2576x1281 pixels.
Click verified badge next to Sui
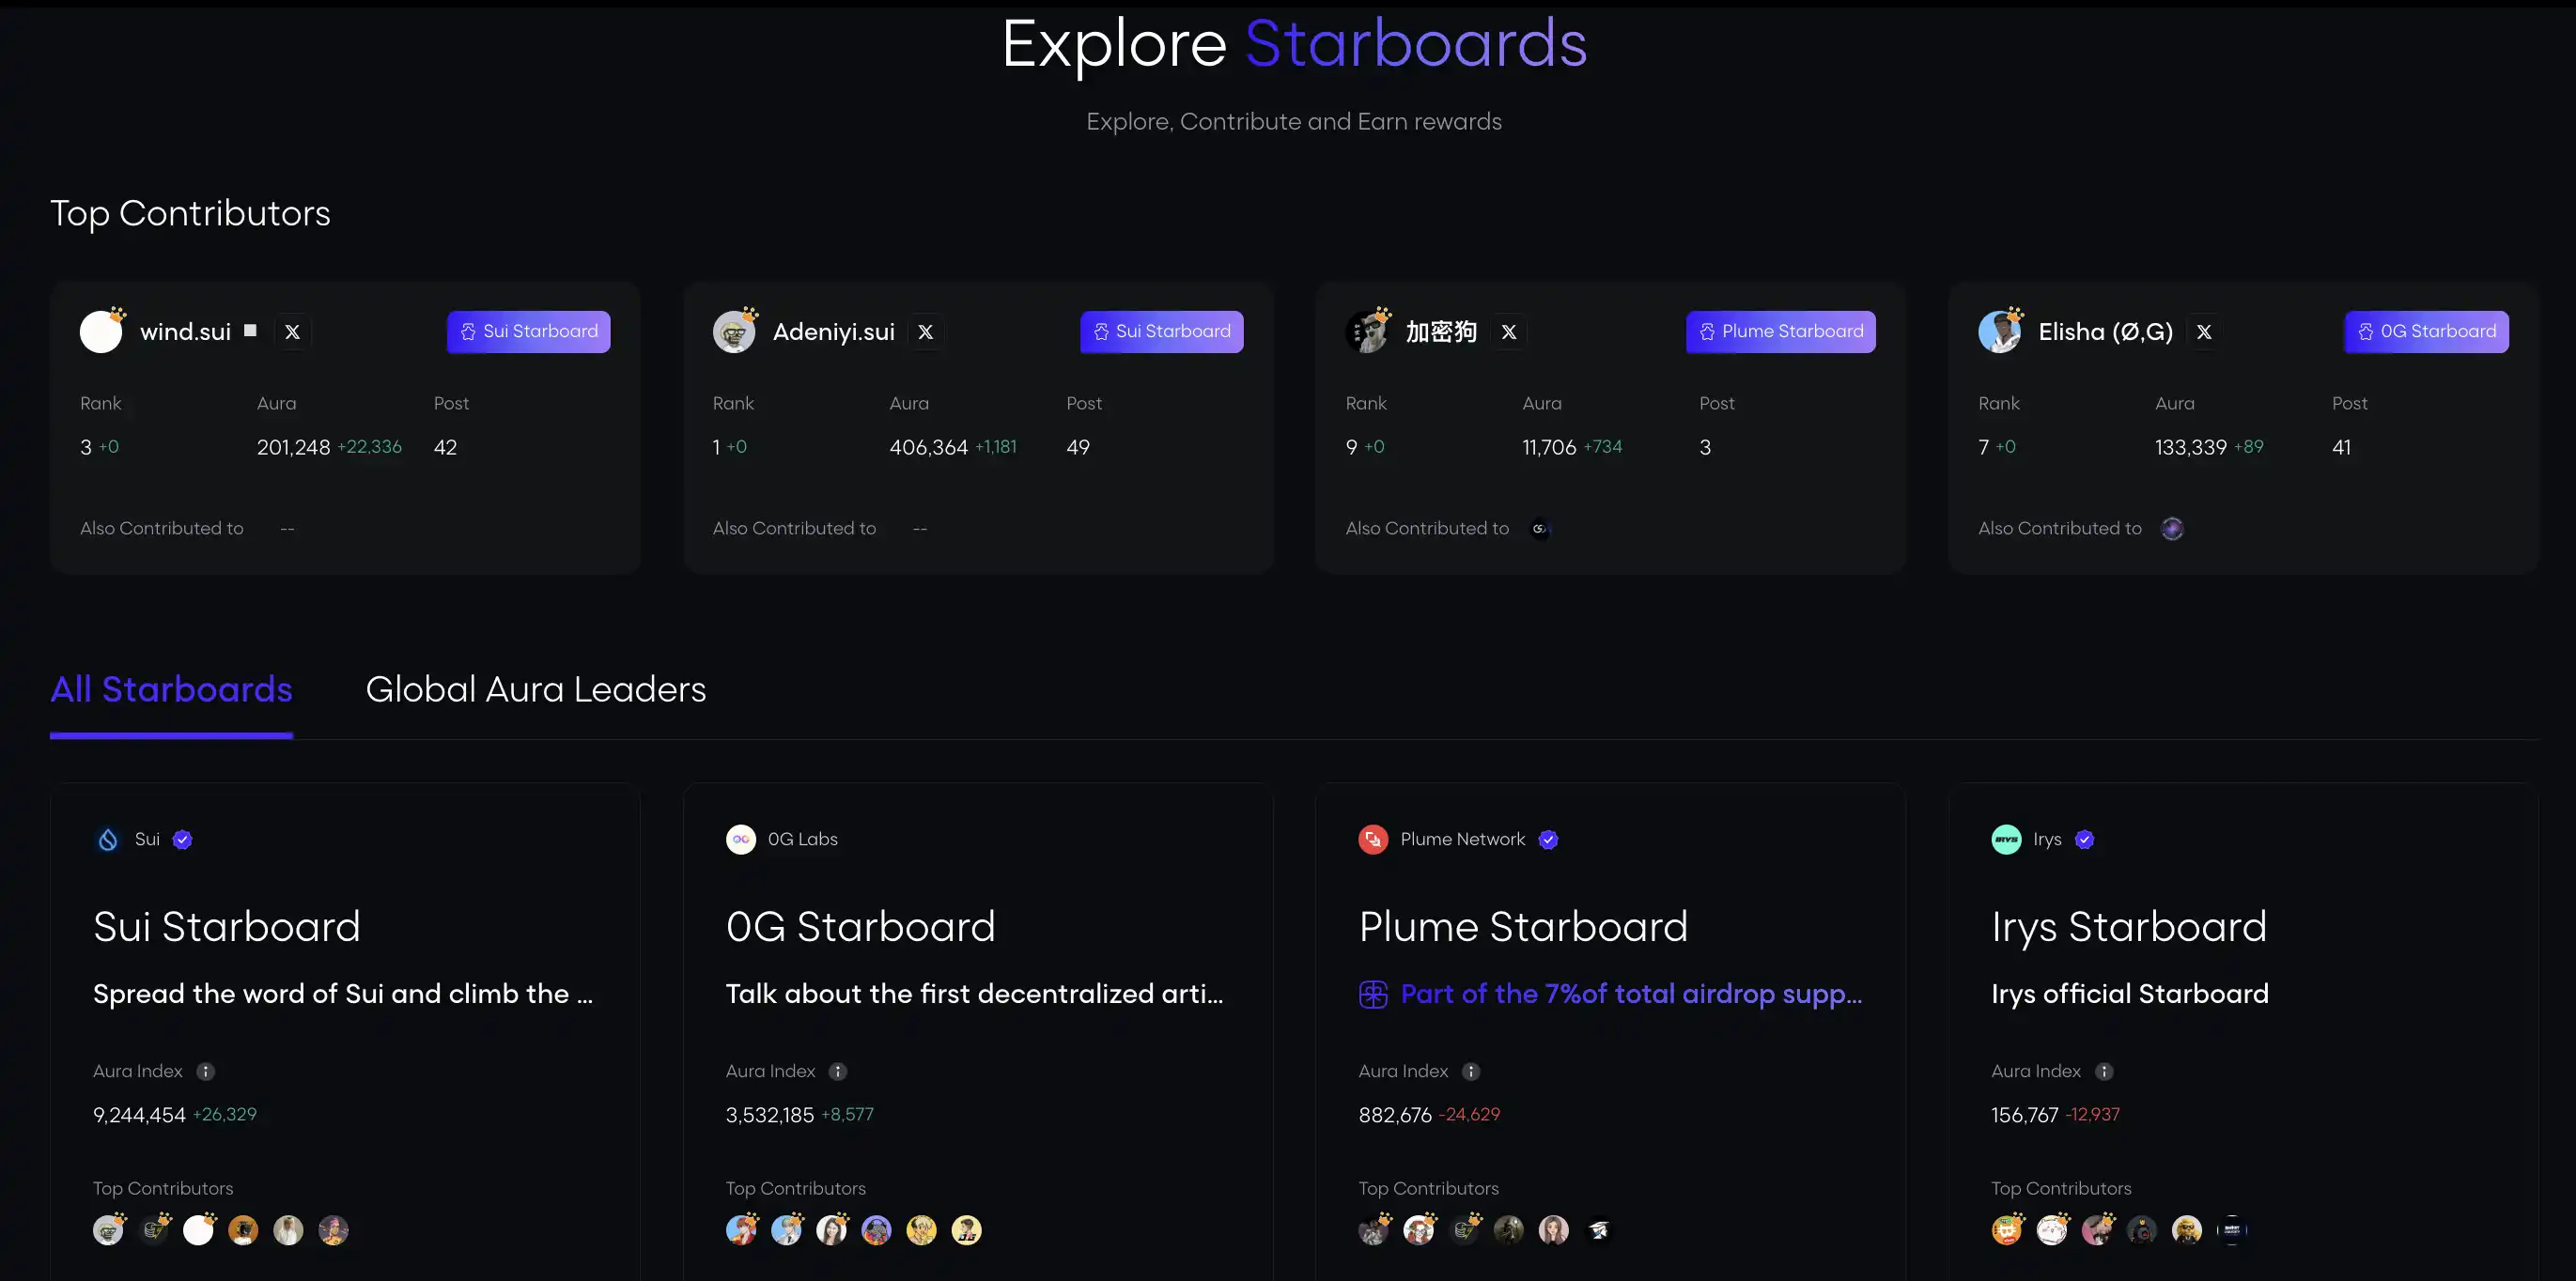[x=182, y=840]
